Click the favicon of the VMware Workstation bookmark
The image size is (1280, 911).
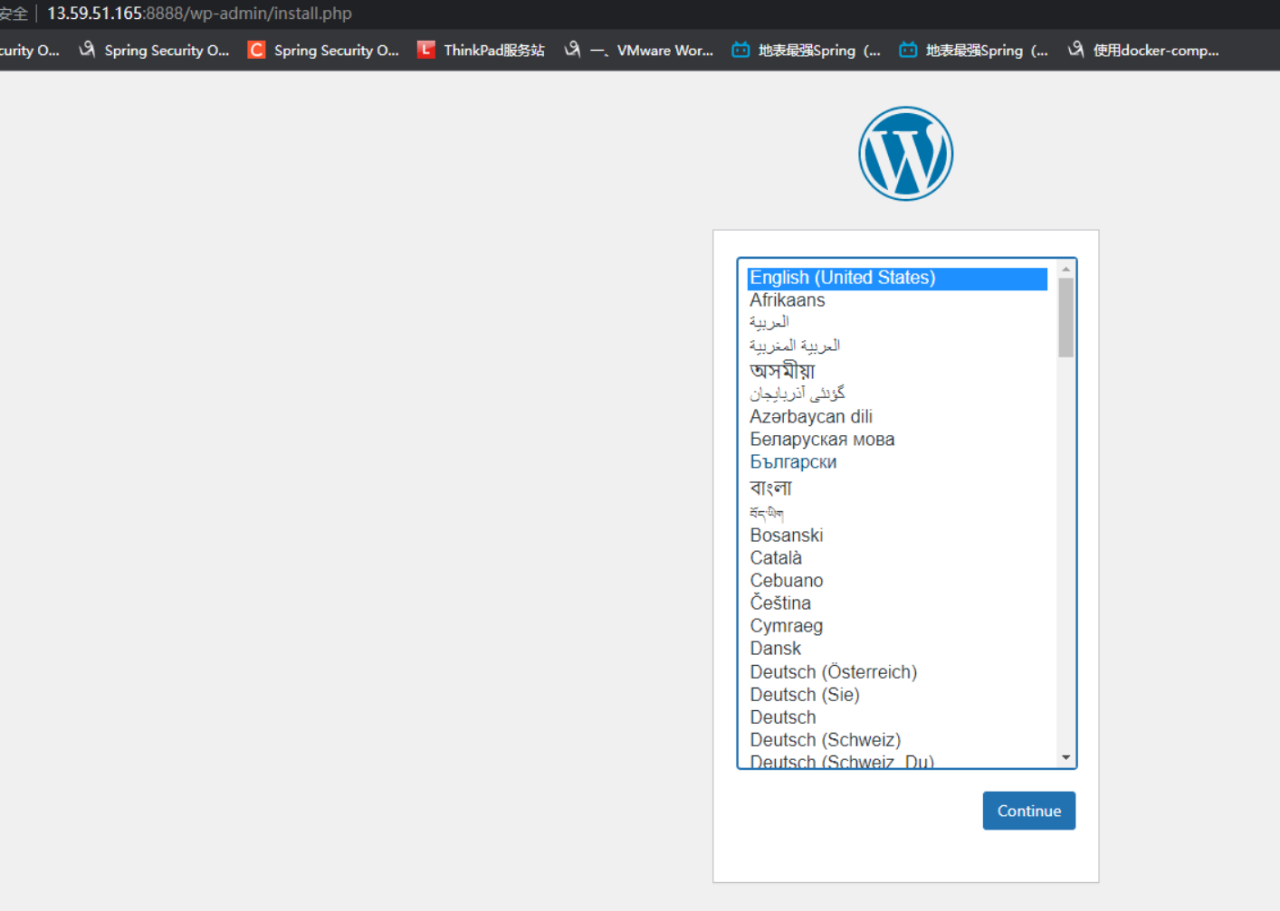573,49
